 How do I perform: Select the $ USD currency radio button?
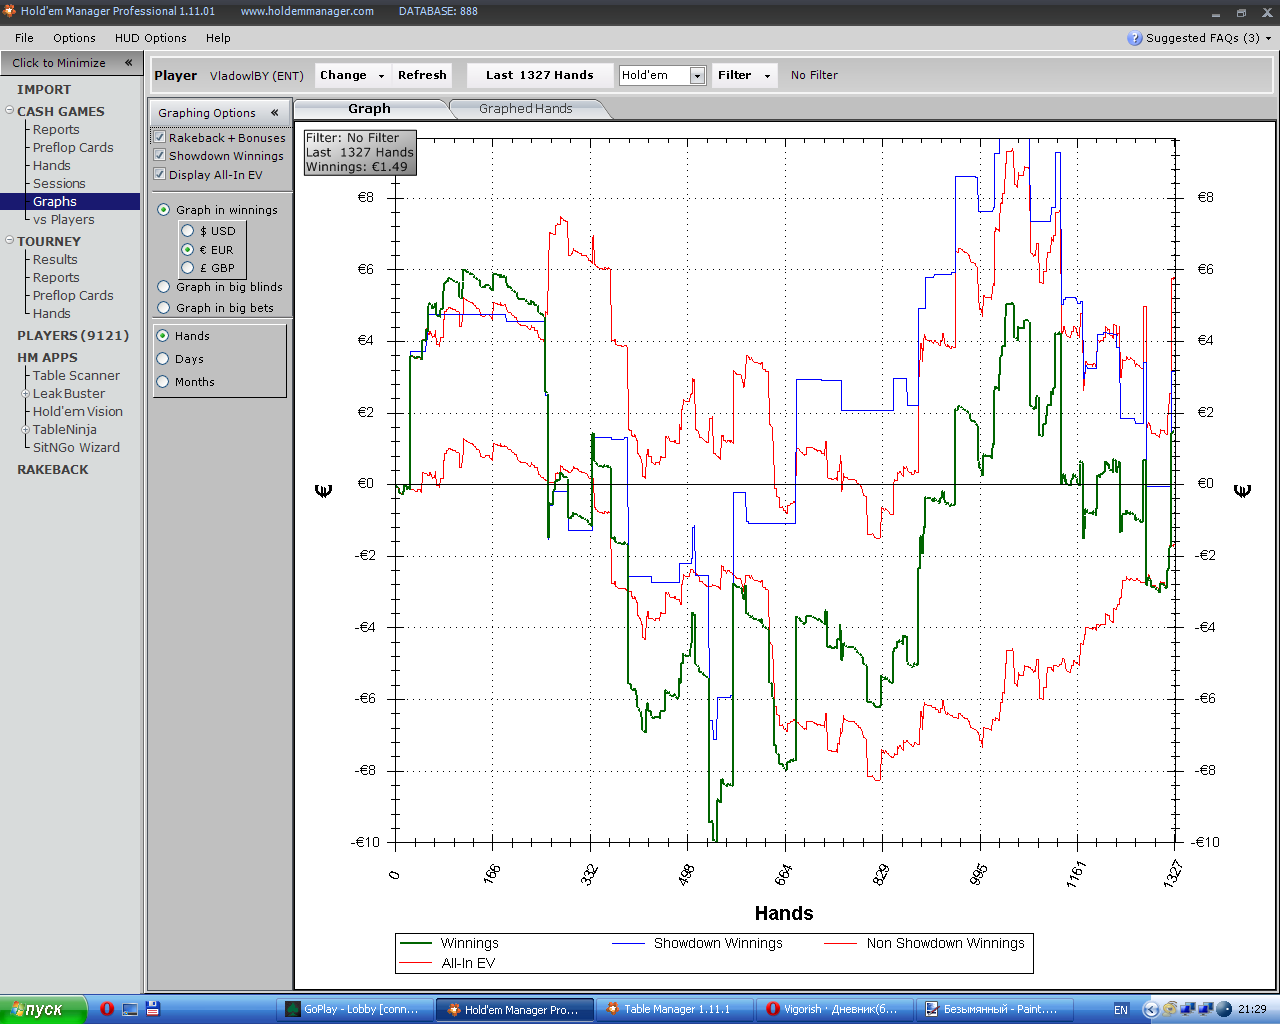click(x=187, y=231)
